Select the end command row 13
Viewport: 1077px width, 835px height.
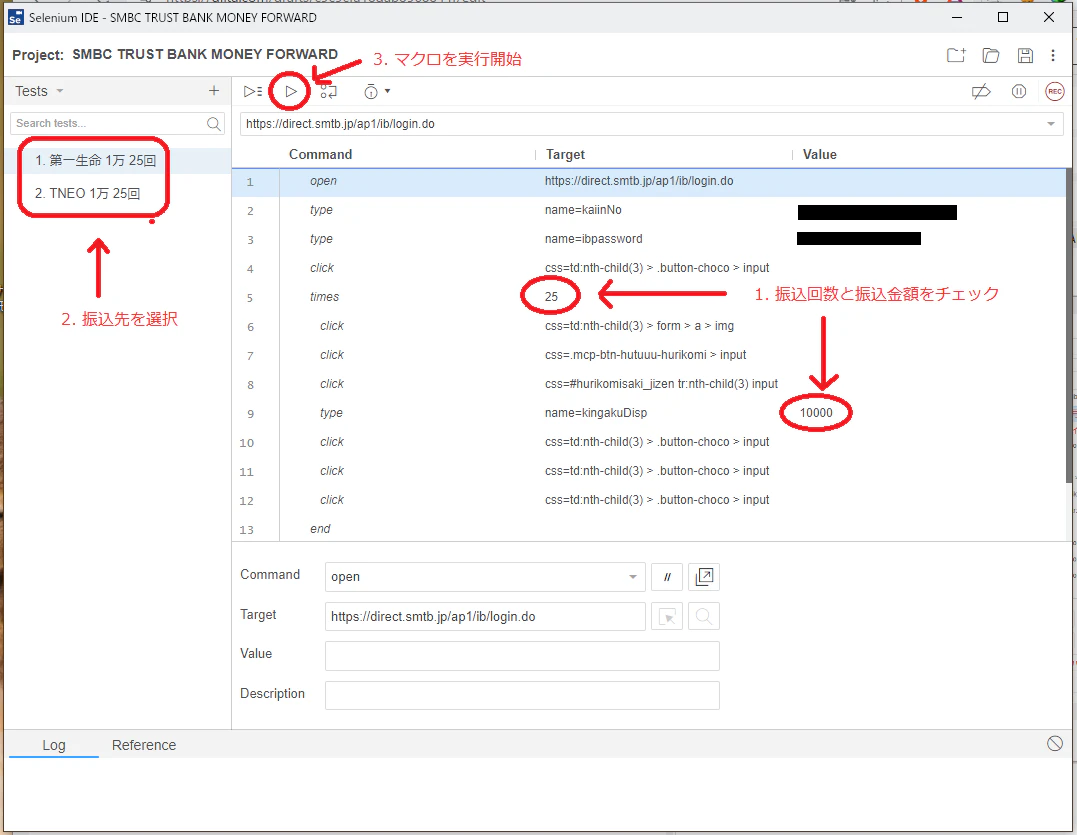(648, 529)
